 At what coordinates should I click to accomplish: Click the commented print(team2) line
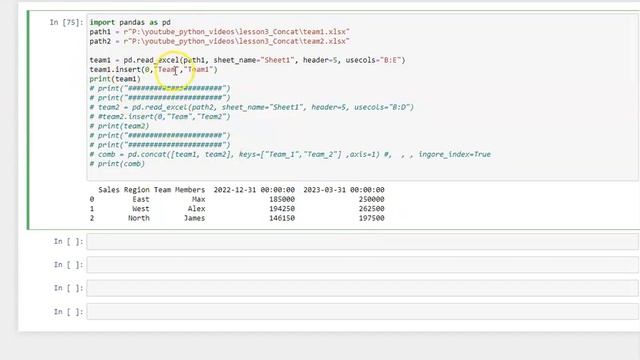pyautogui.click(x=120, y=126)
